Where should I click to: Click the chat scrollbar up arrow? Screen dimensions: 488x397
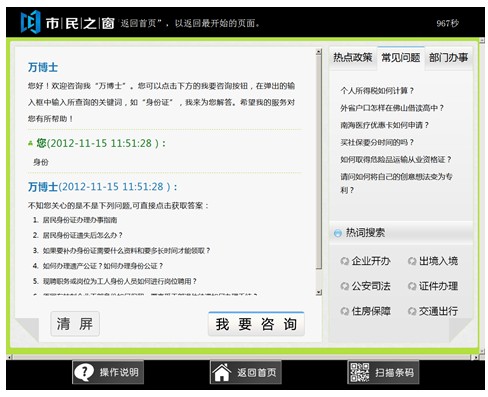point(319,52)
